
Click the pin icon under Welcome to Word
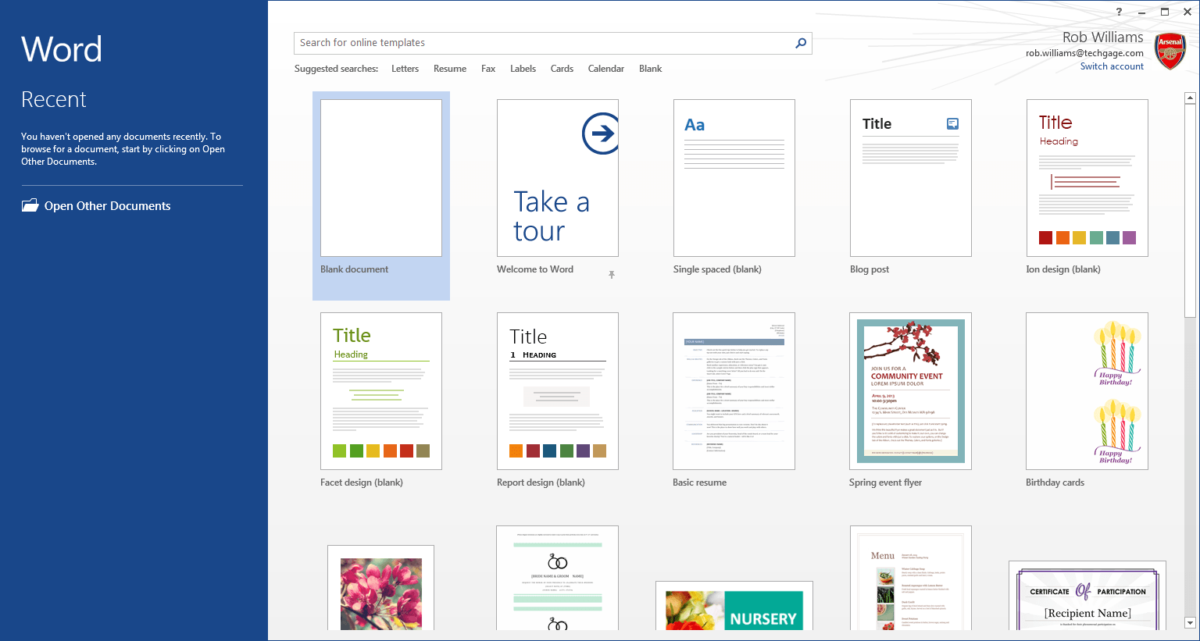tap(612, 274)
